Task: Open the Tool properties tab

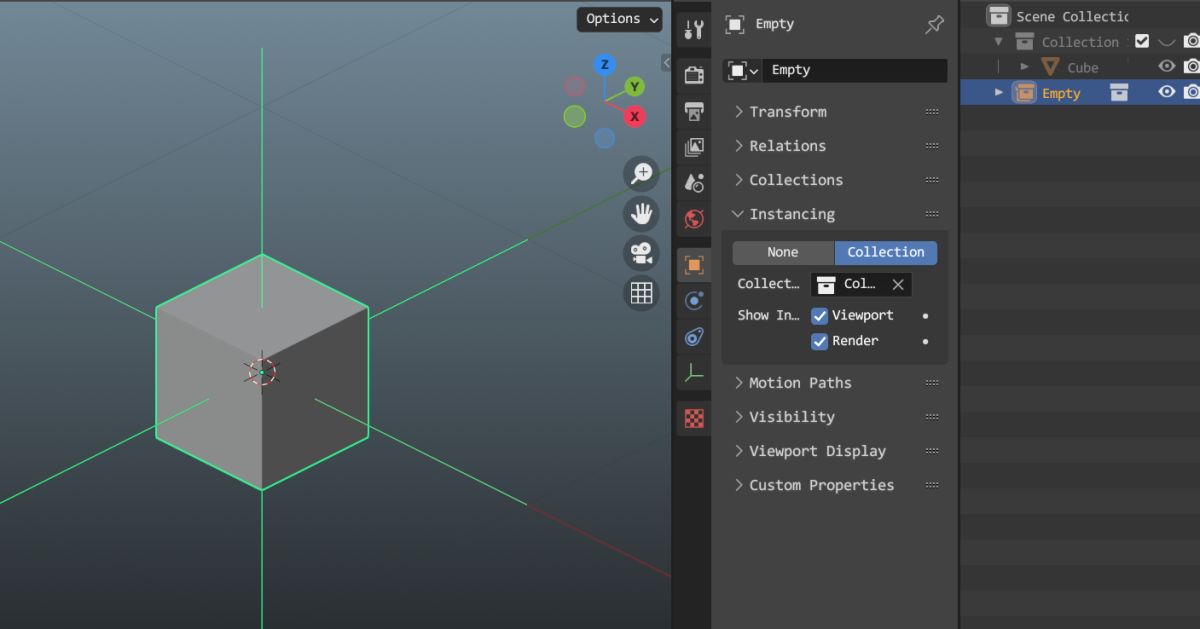Action: [x=694, y=30]
